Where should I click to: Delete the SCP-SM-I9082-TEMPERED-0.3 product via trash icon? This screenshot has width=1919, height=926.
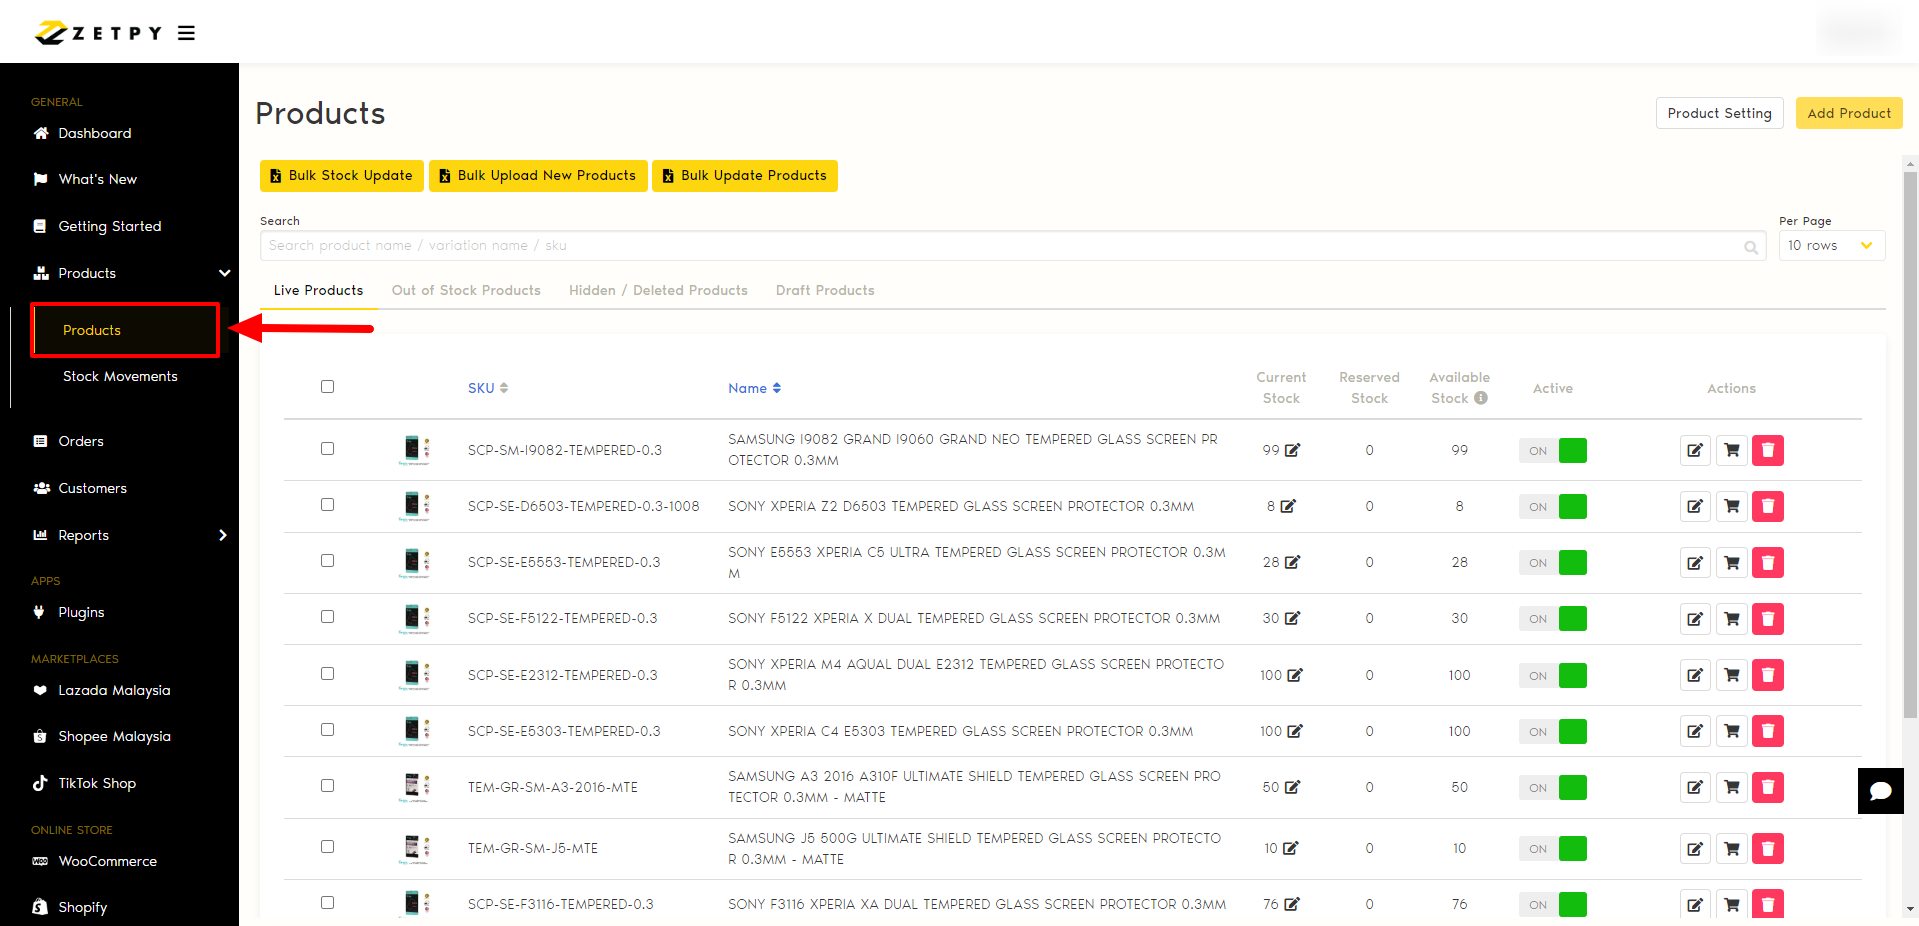tap(1767, 450)
